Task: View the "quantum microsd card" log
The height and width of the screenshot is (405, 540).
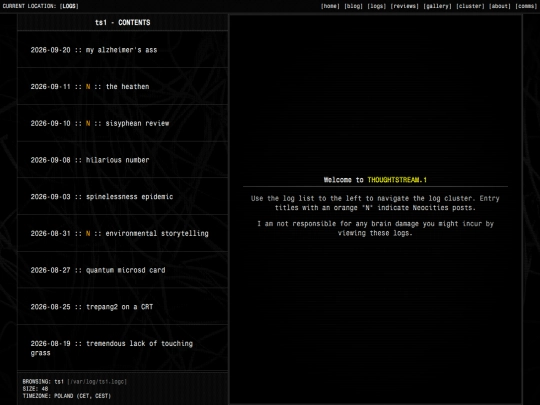Action: [x=123, y=270]
